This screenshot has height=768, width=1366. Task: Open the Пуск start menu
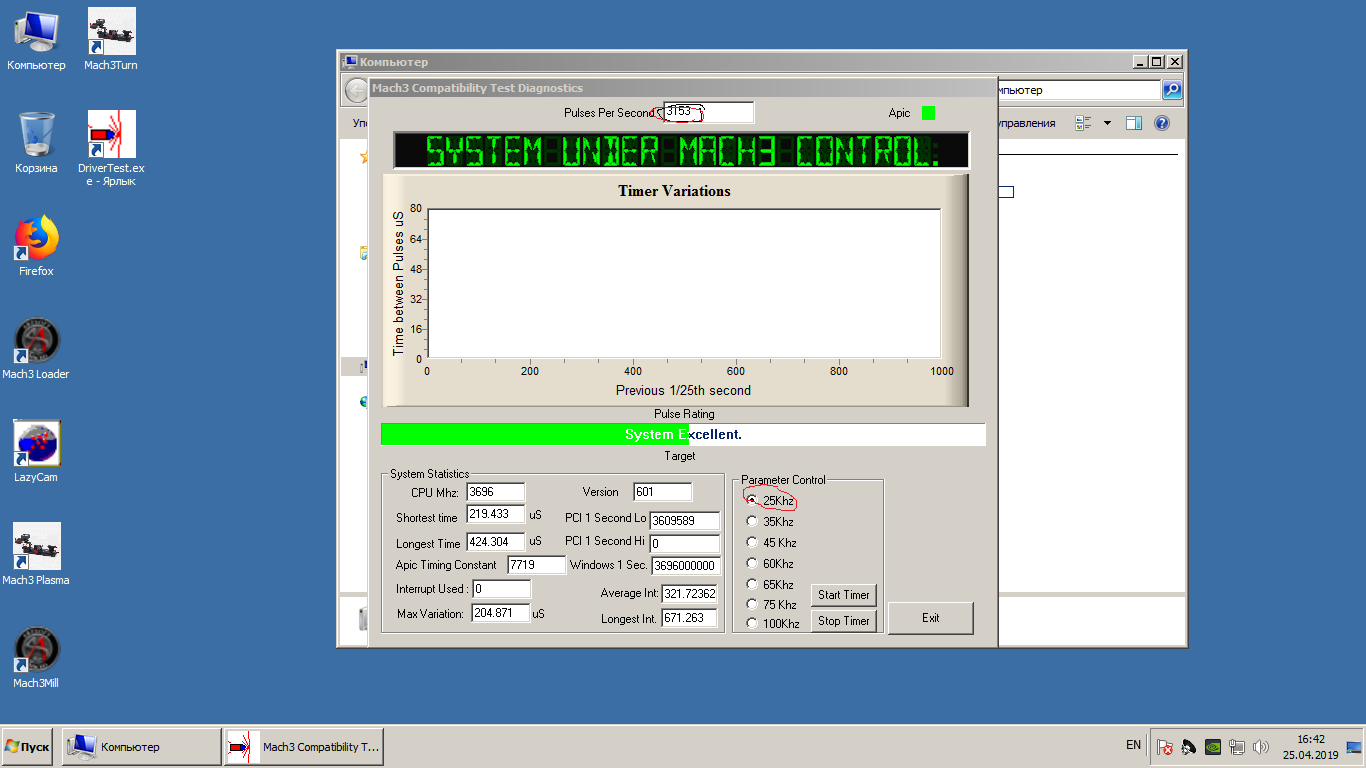click(x=28, y=747)
